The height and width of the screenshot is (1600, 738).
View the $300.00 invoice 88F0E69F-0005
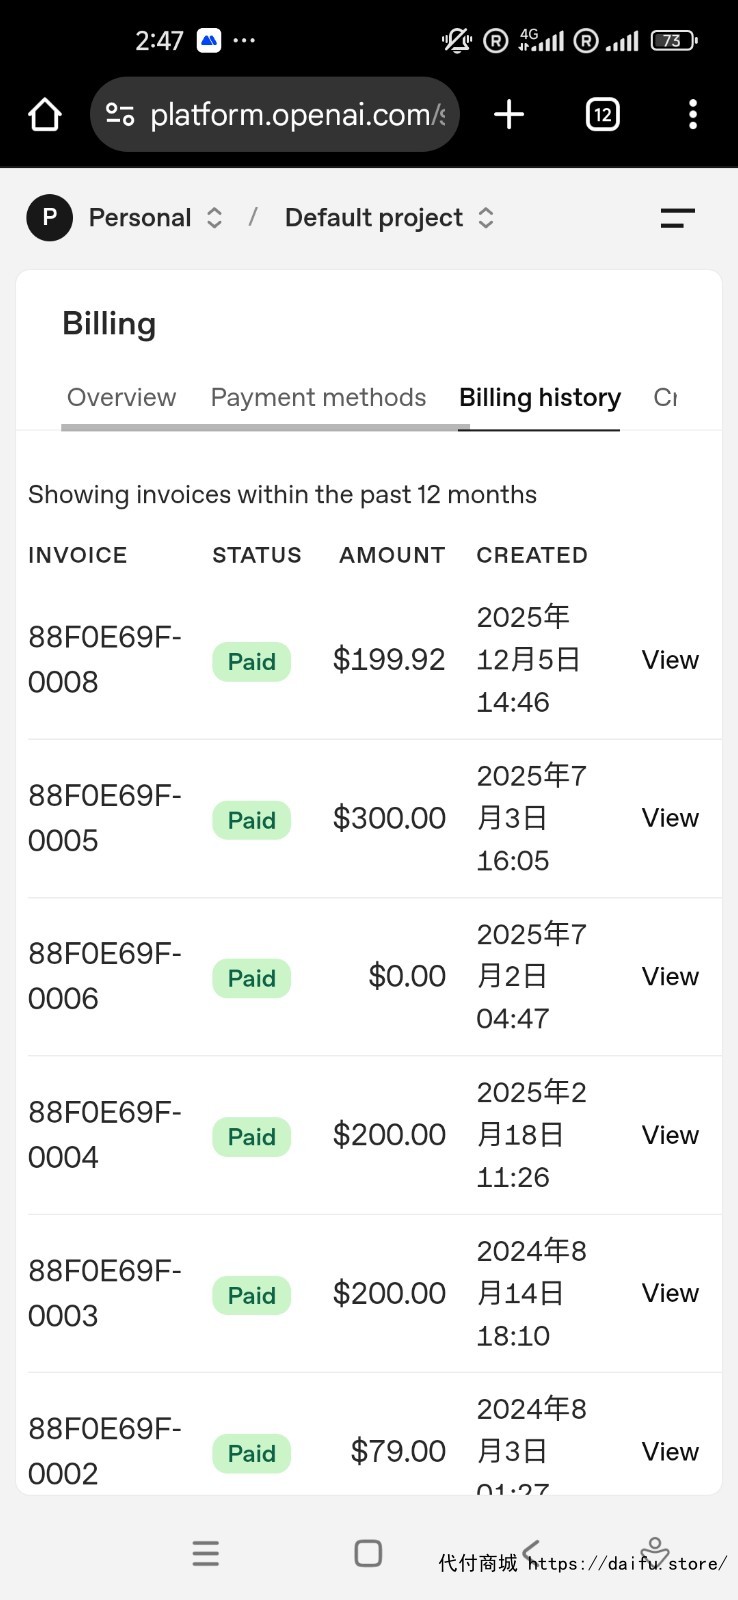point(669,818)
